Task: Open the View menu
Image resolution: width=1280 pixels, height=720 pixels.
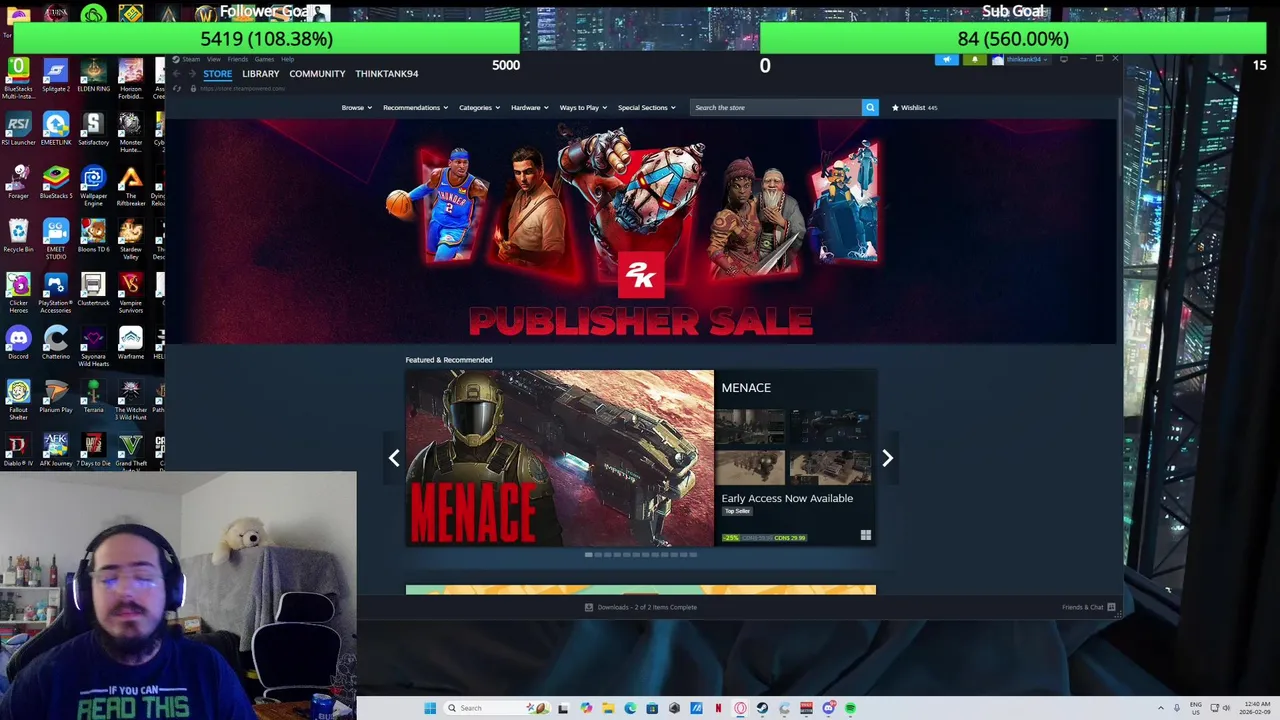Action: click(x=214, y=59)
